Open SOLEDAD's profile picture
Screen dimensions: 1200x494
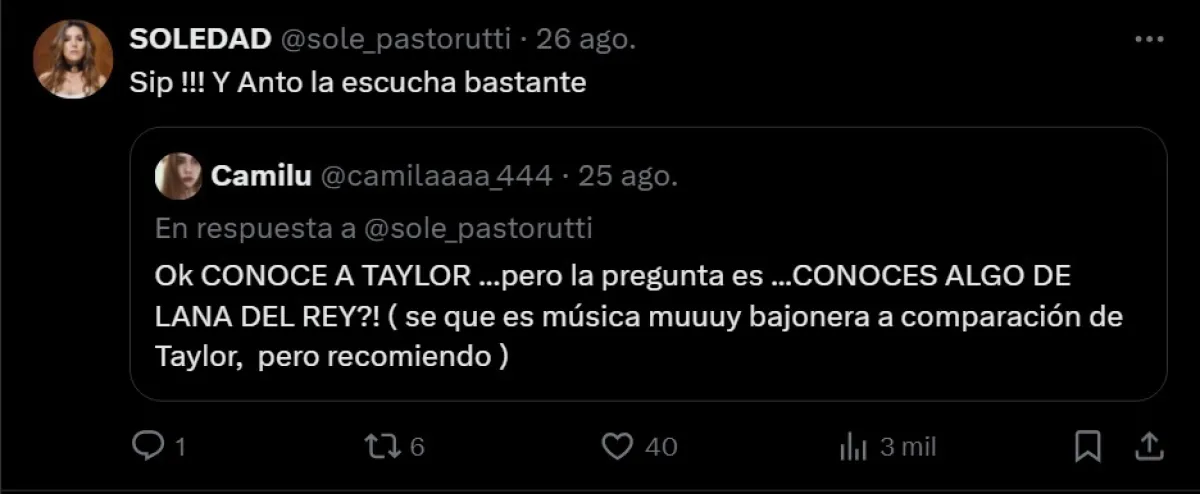(72, 59)
